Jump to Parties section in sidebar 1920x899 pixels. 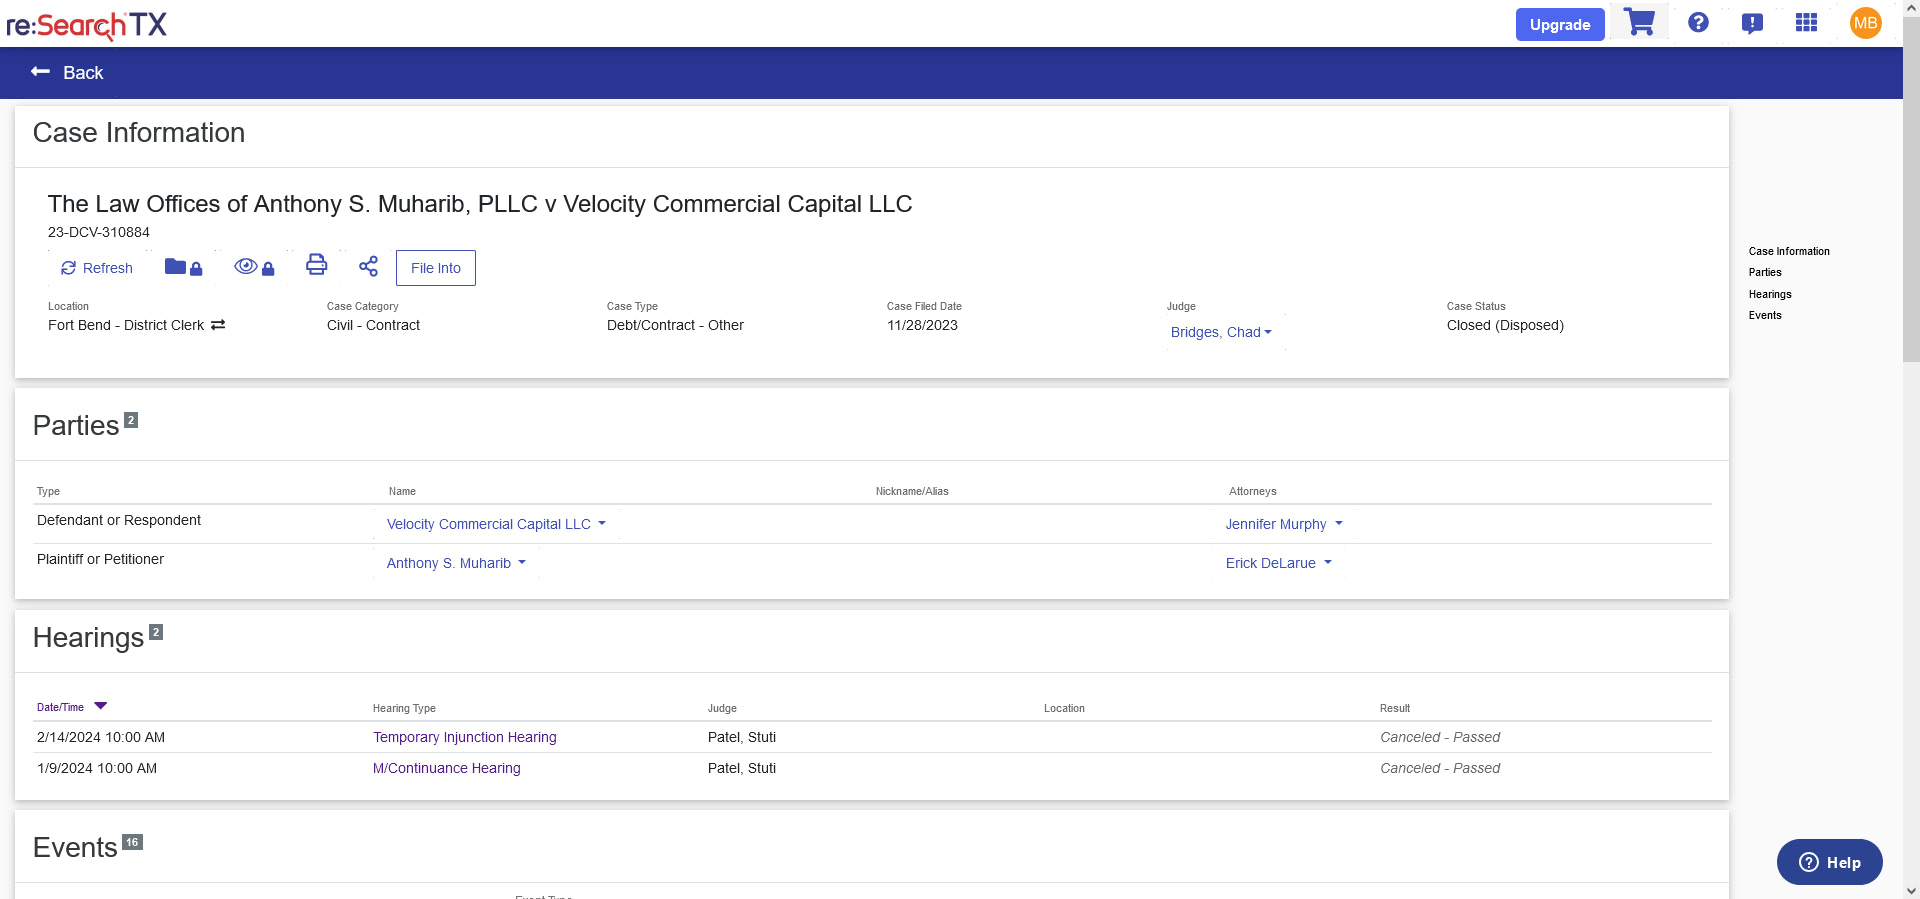point(1765,272)
